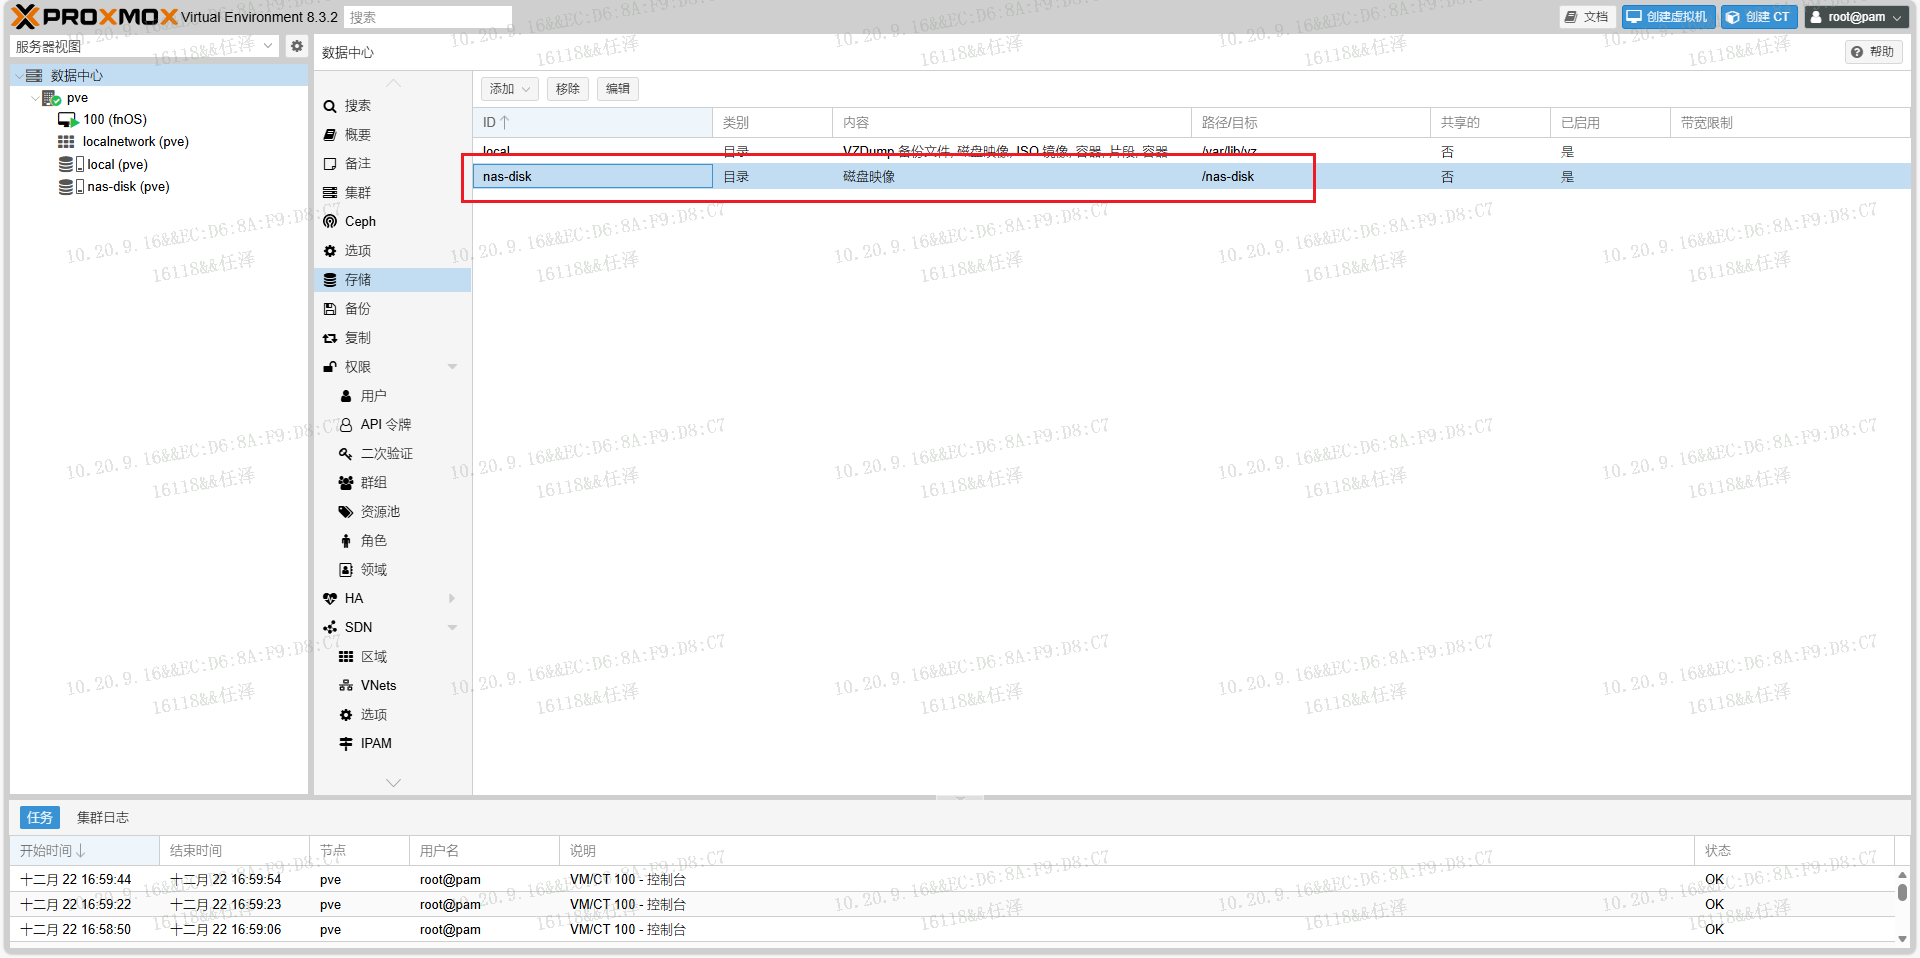Image resolution: width=1920 pixels, height=958 pixels.
Task: Open the SDN icon in menu
Action: (330, 628)
